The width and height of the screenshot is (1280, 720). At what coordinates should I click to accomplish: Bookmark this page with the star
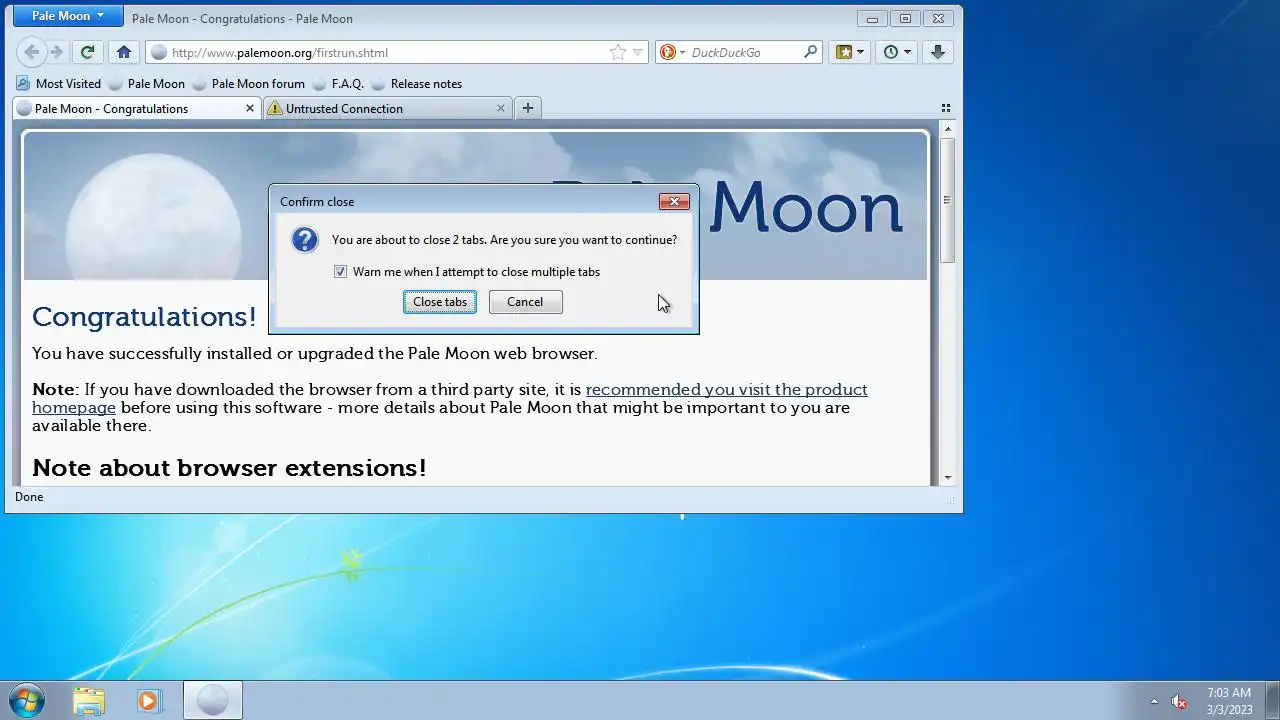point(618,52)
